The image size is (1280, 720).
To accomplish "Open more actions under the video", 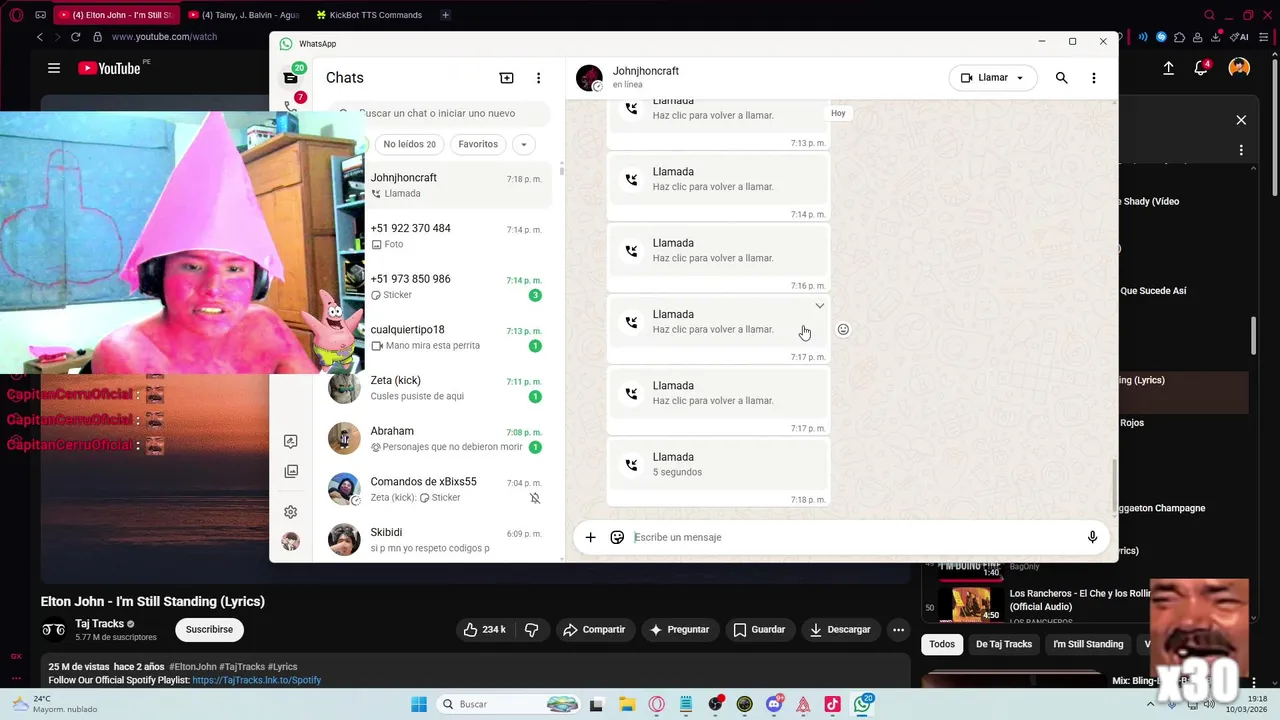I will tap(898, 629).
